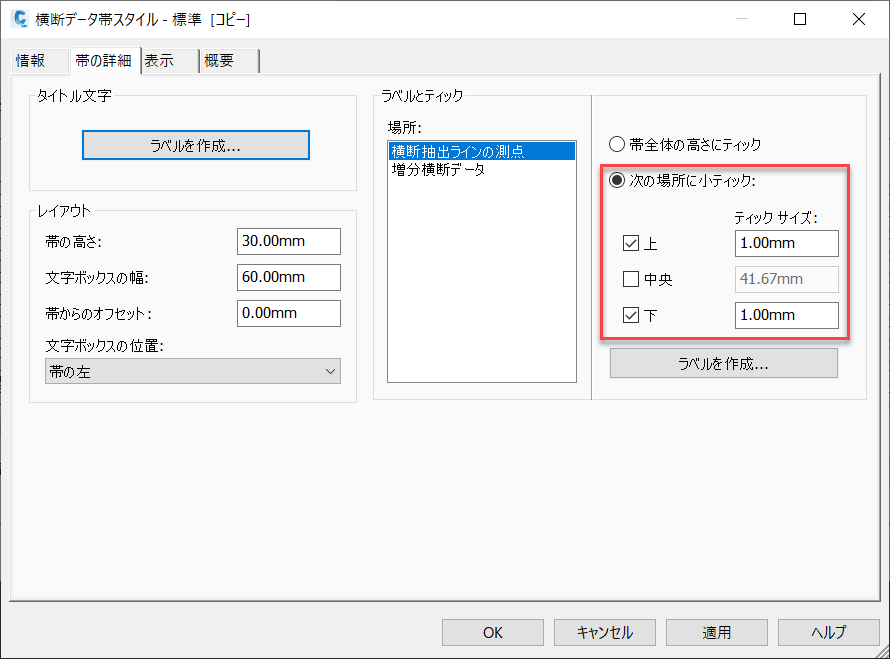This screenshot has height=659, width=890.
Task: Click the 適用 button
Action: point(716,632)
